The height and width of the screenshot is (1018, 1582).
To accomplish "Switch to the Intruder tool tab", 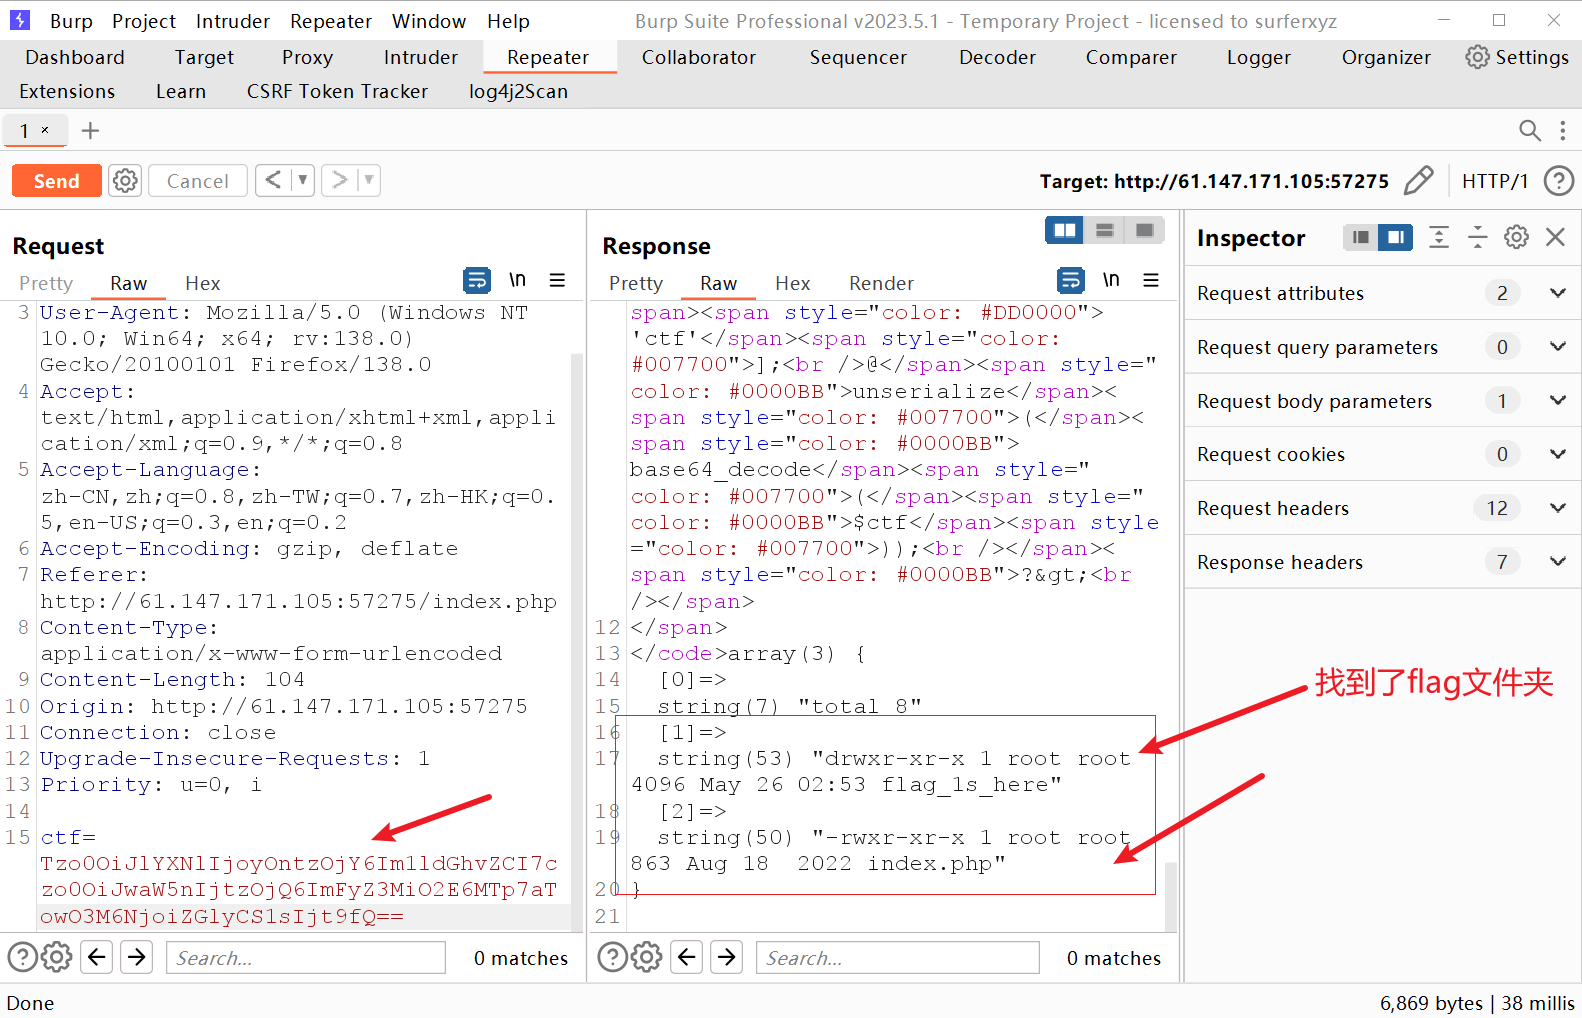I will tap(420, 57).
